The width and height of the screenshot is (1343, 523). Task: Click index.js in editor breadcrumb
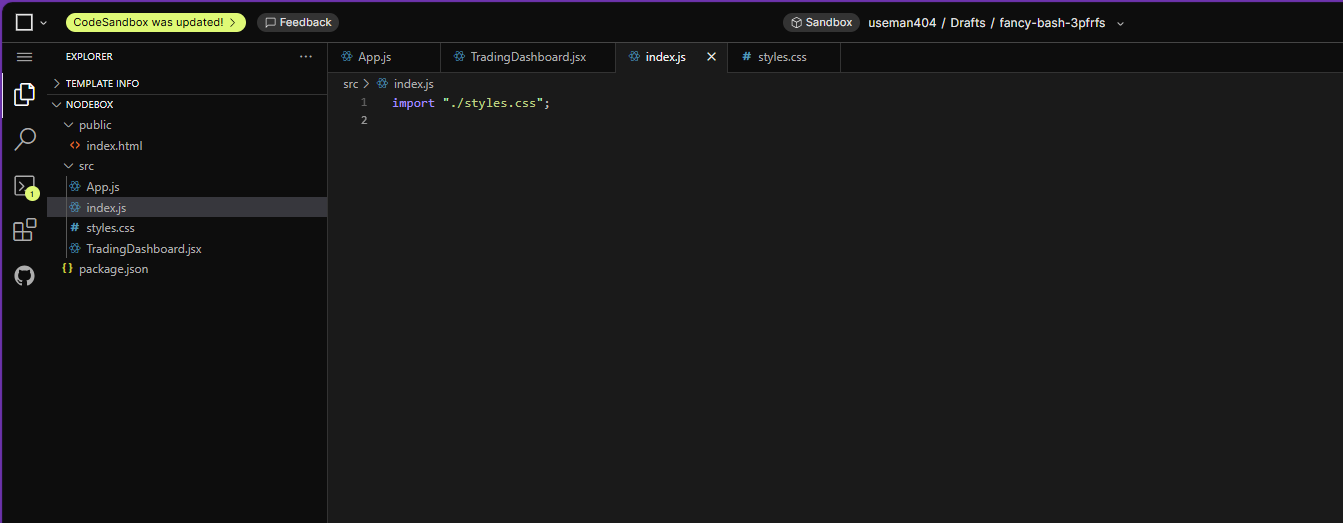[413, 84]
